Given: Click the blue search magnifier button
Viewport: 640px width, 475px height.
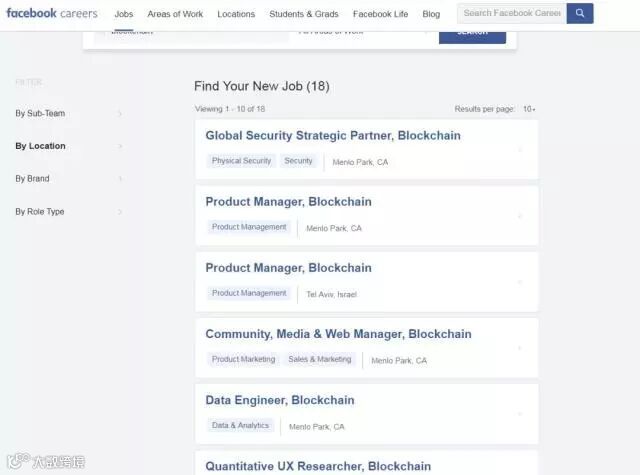Looking at the screenshot, I should click(x=580, y=13).
